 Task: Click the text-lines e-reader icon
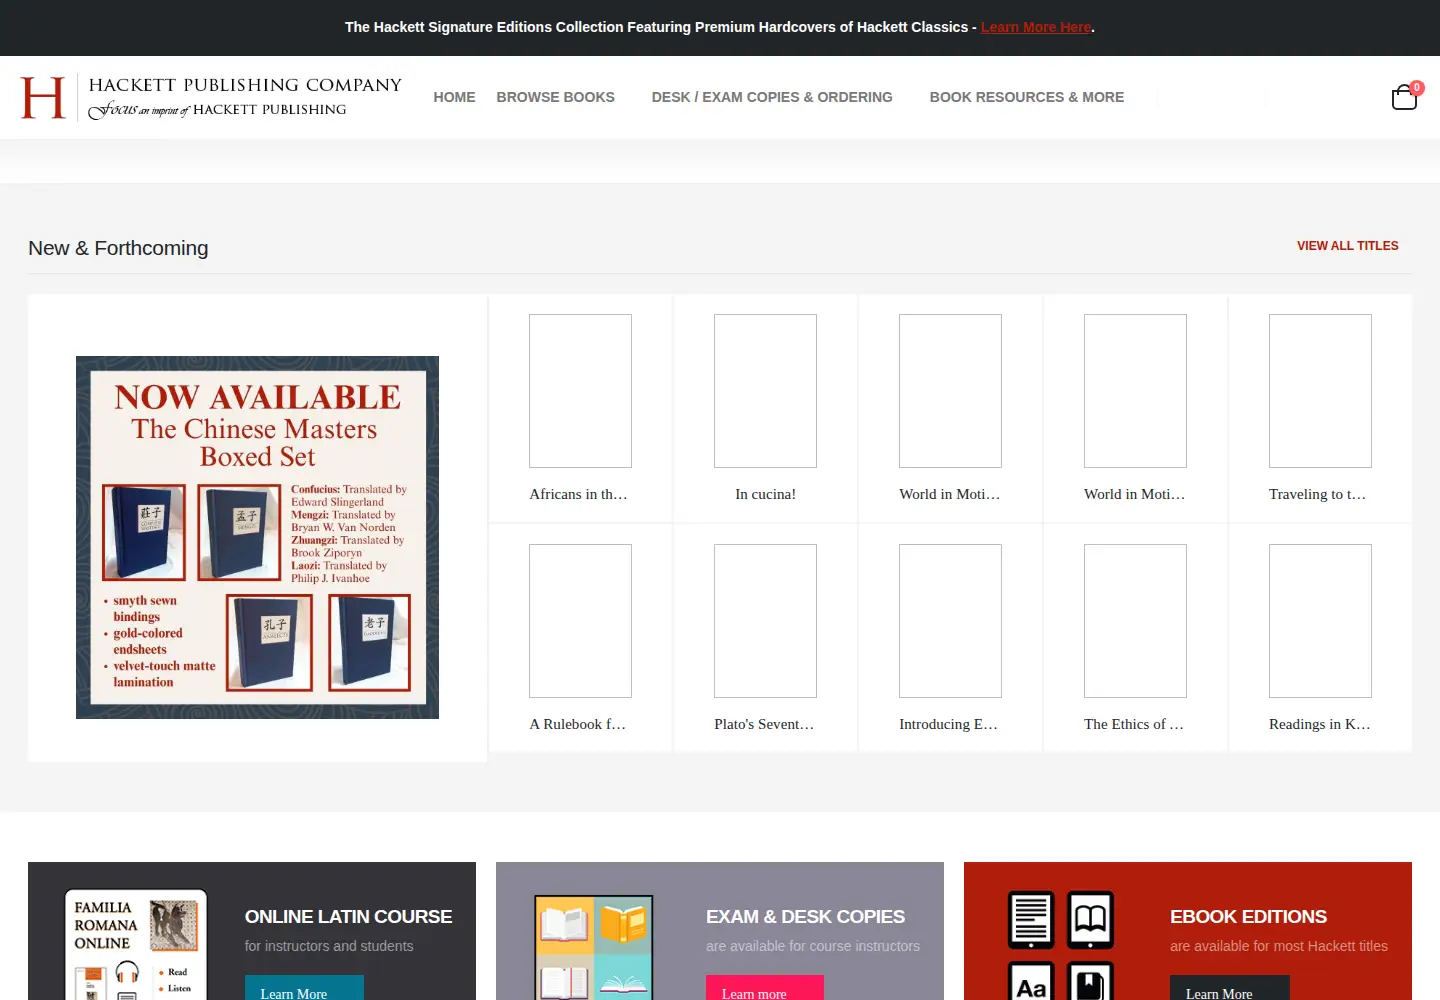pyautogui.click(x=1031, y=919)
